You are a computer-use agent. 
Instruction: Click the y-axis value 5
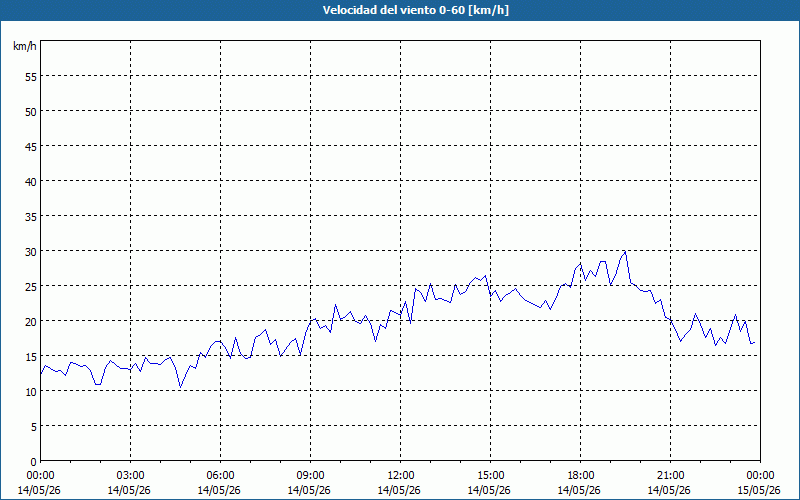pos(34,427)
